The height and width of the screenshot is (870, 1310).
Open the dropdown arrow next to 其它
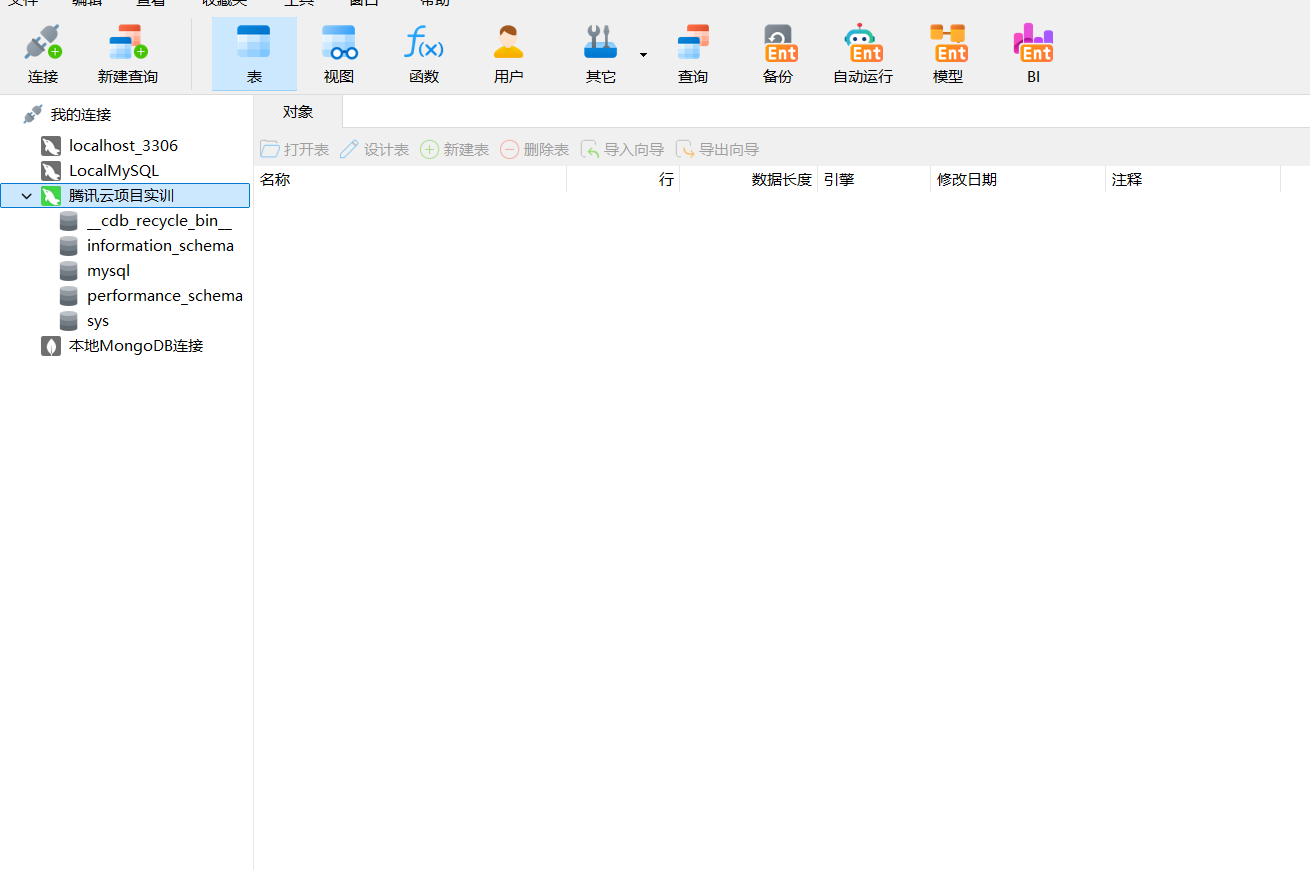point(643,55)
